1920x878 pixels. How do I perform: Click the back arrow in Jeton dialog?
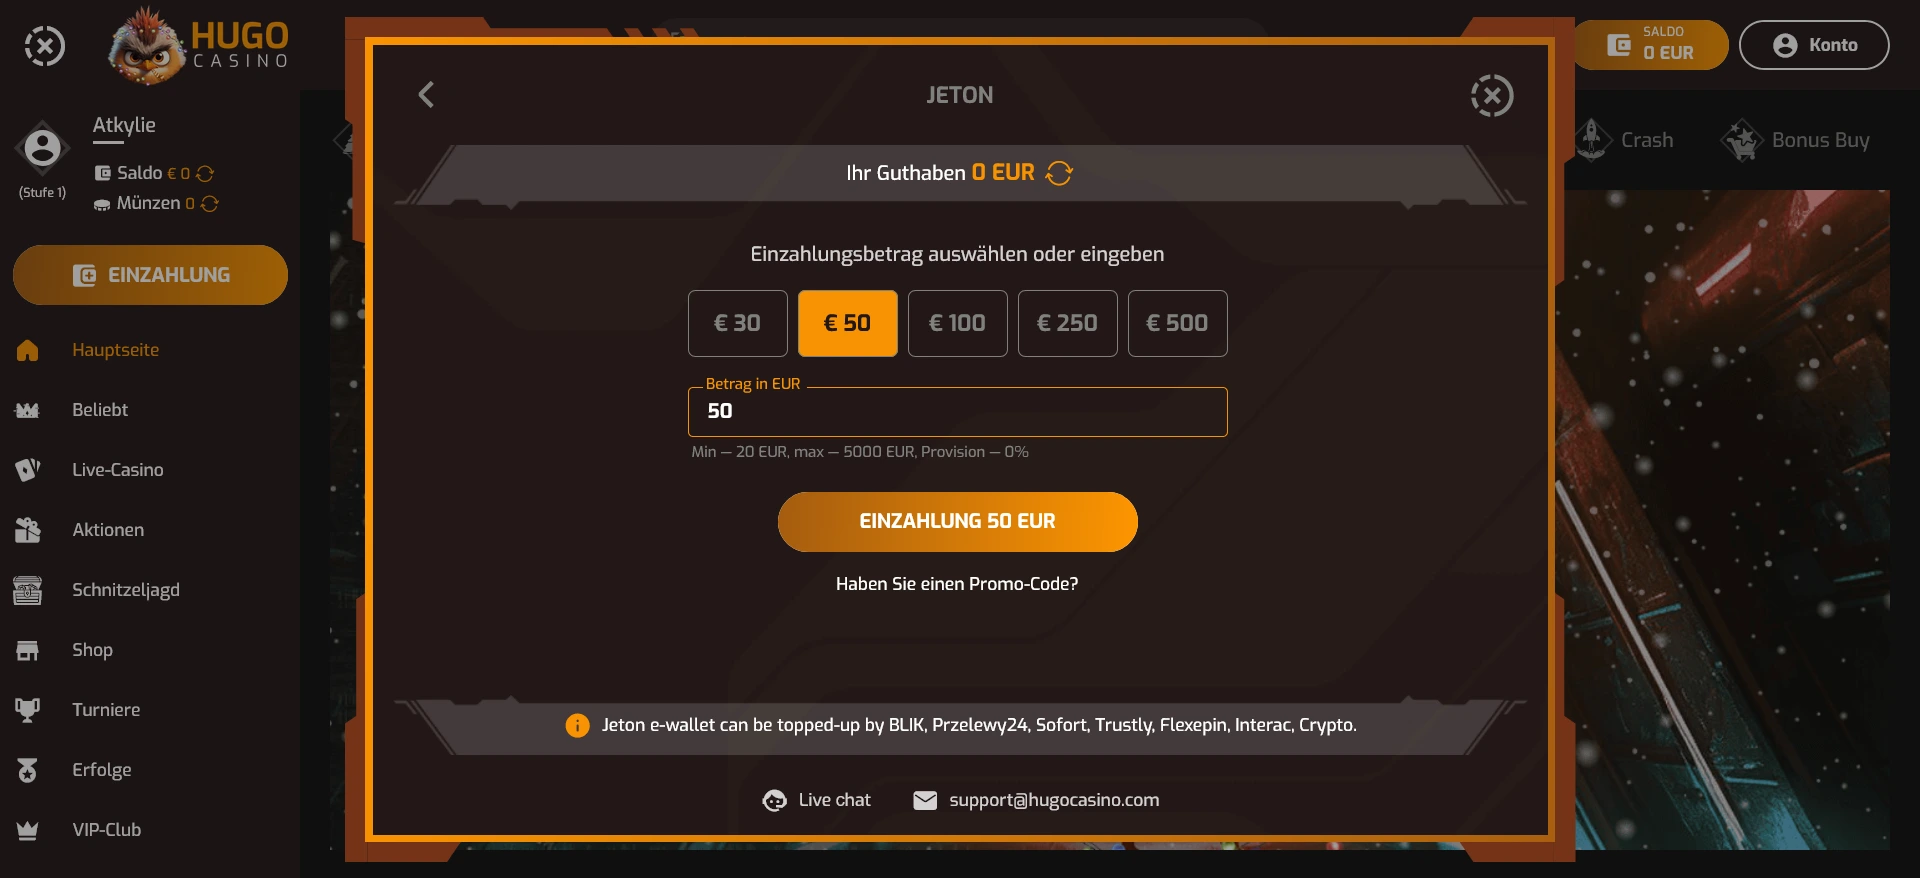(x=426, y=95)
